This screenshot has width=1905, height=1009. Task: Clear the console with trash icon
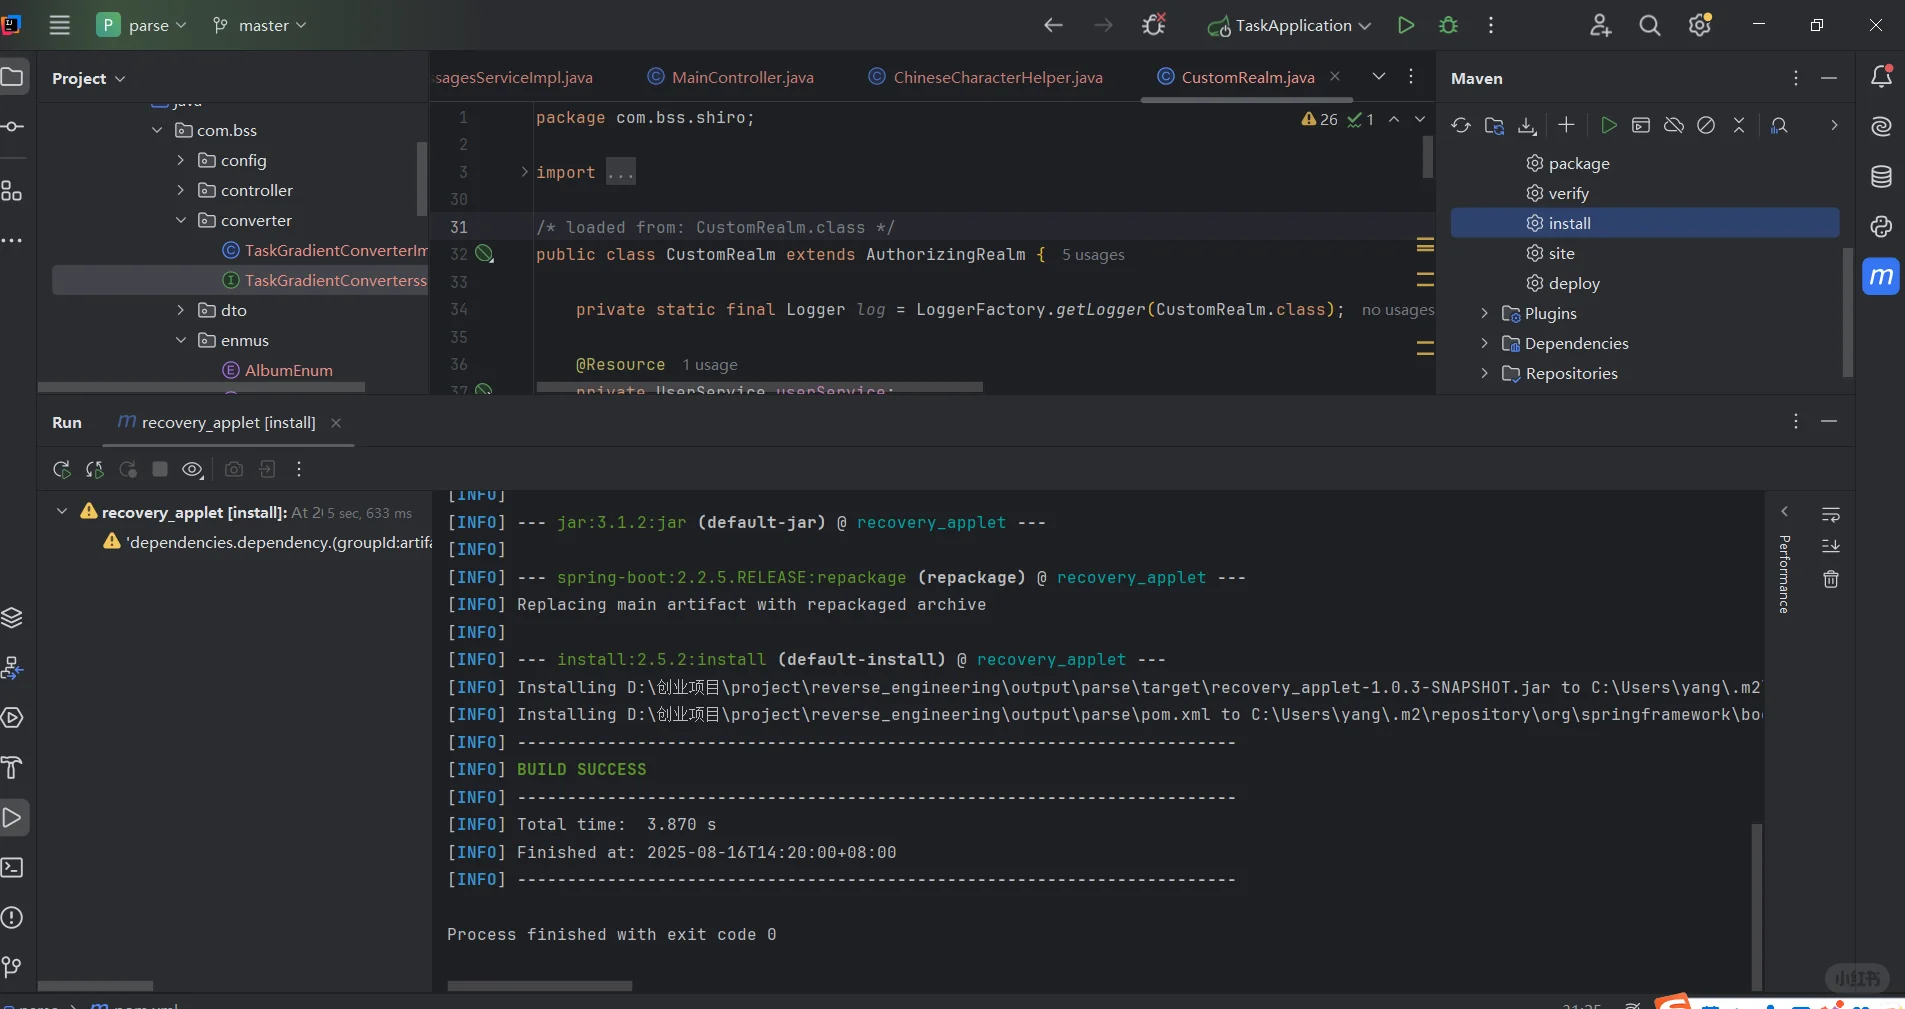[1831, 579]
